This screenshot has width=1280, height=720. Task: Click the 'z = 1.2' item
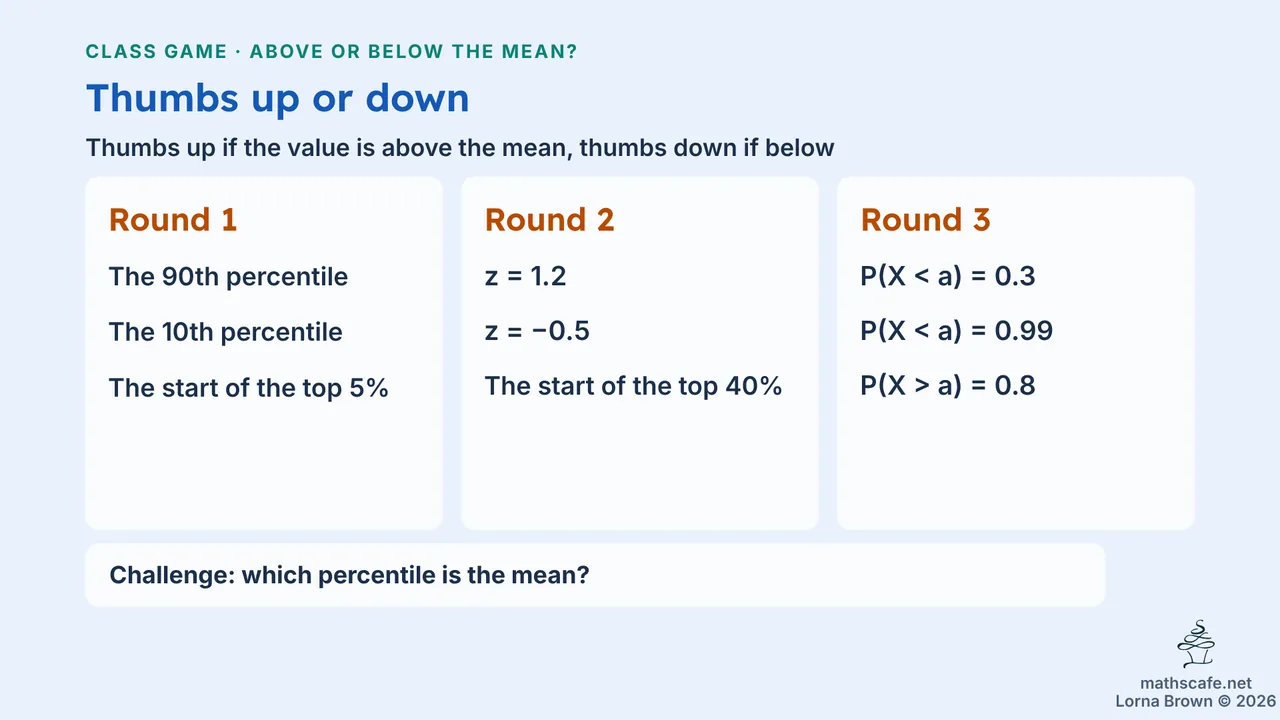click(526, 276)
